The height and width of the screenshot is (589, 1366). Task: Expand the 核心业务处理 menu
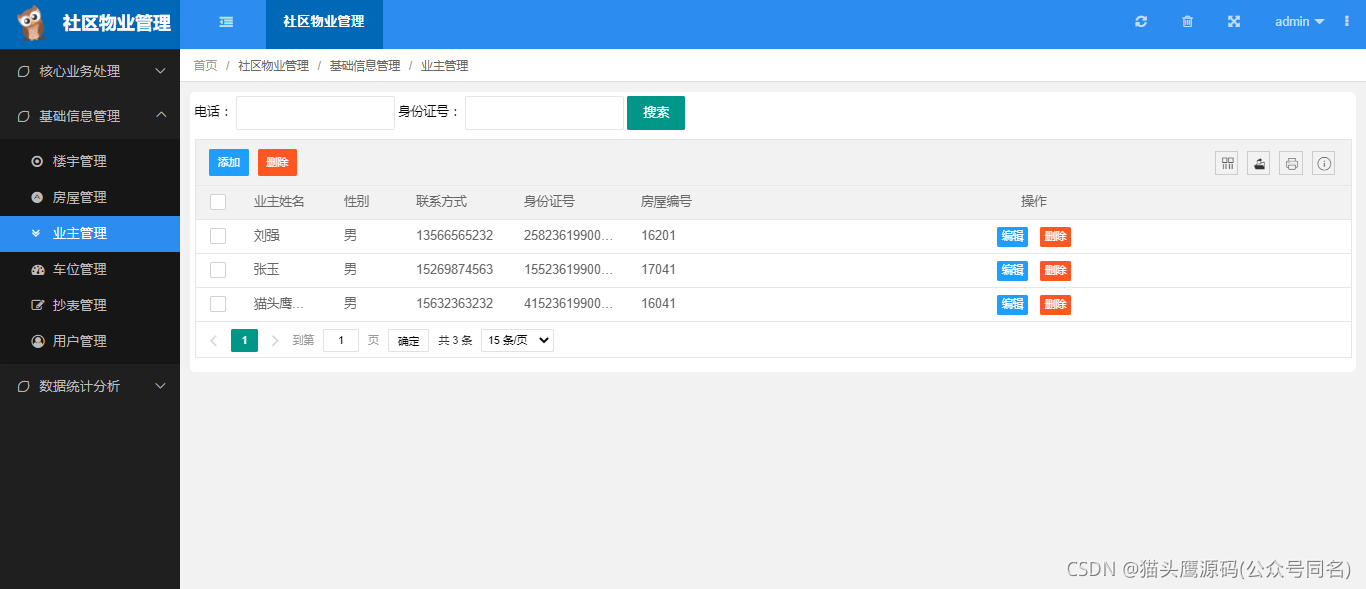pyautogui.click(x=90, y=71)
